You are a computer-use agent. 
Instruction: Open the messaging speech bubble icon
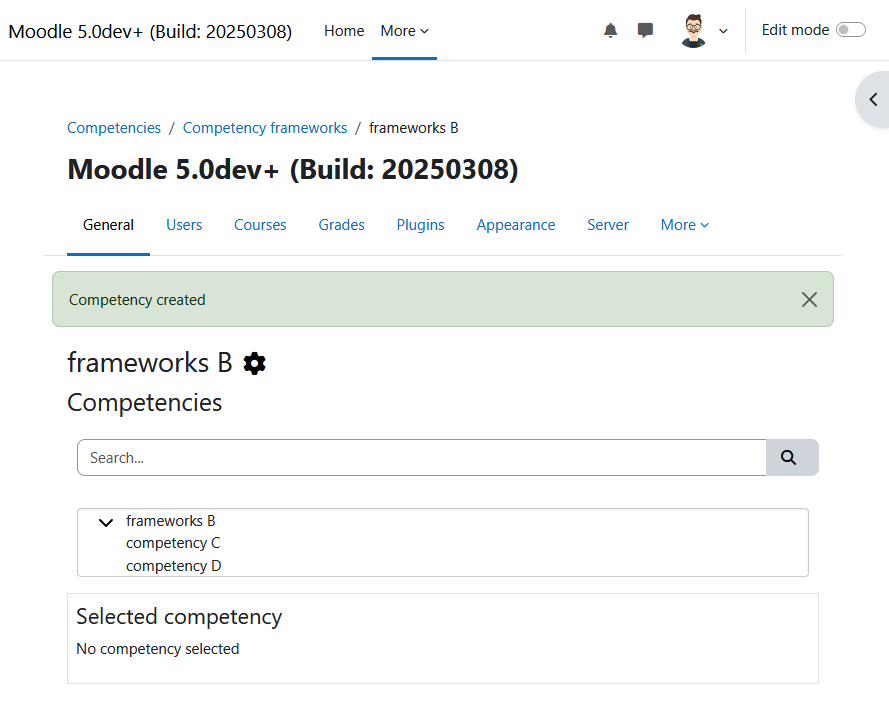pyautogui.click(x=645, y=30)
